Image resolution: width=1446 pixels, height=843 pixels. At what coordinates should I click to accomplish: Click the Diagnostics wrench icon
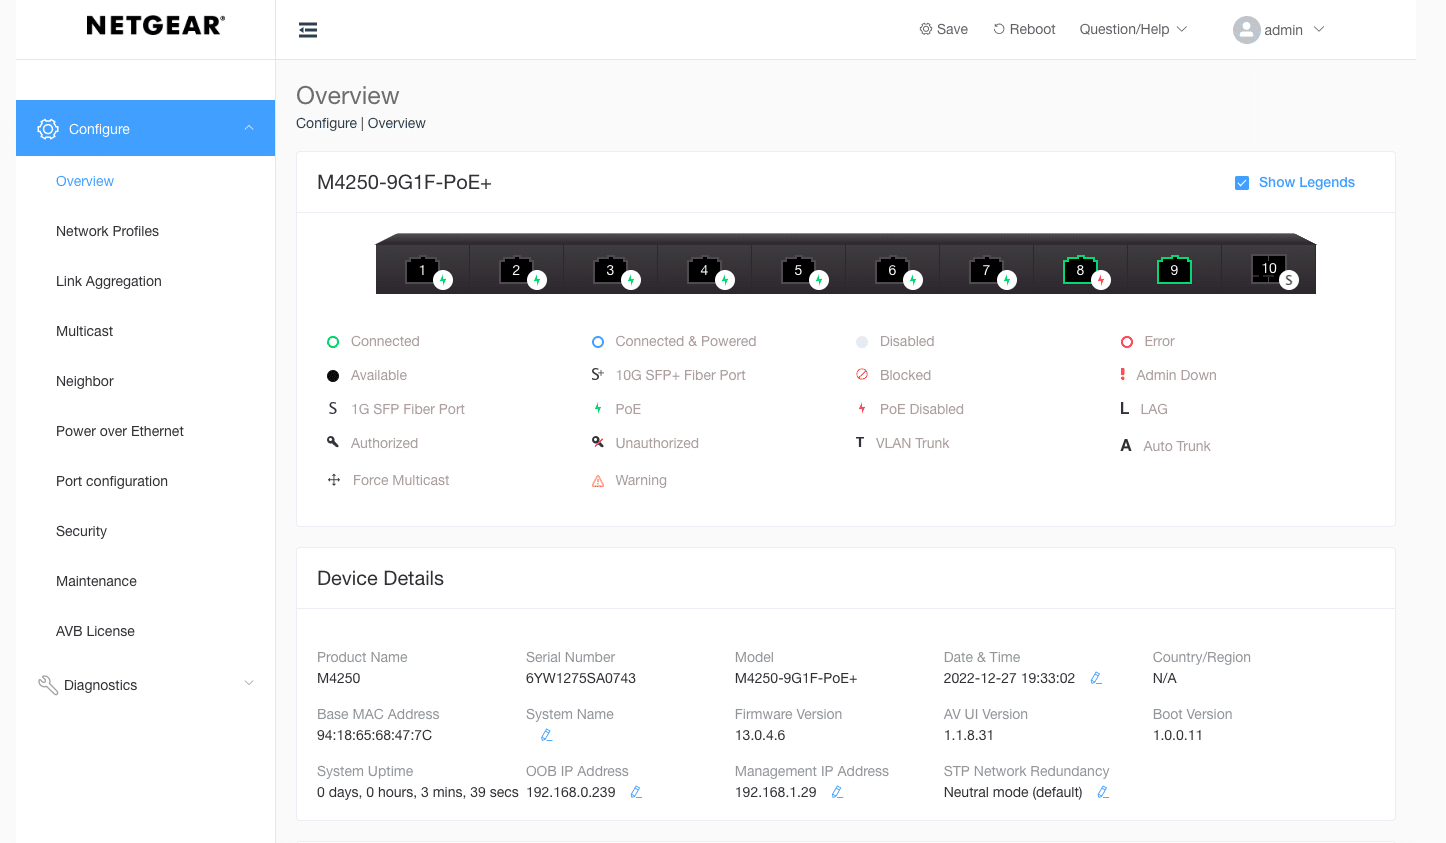pyautogui.click(x=48, y=685)
